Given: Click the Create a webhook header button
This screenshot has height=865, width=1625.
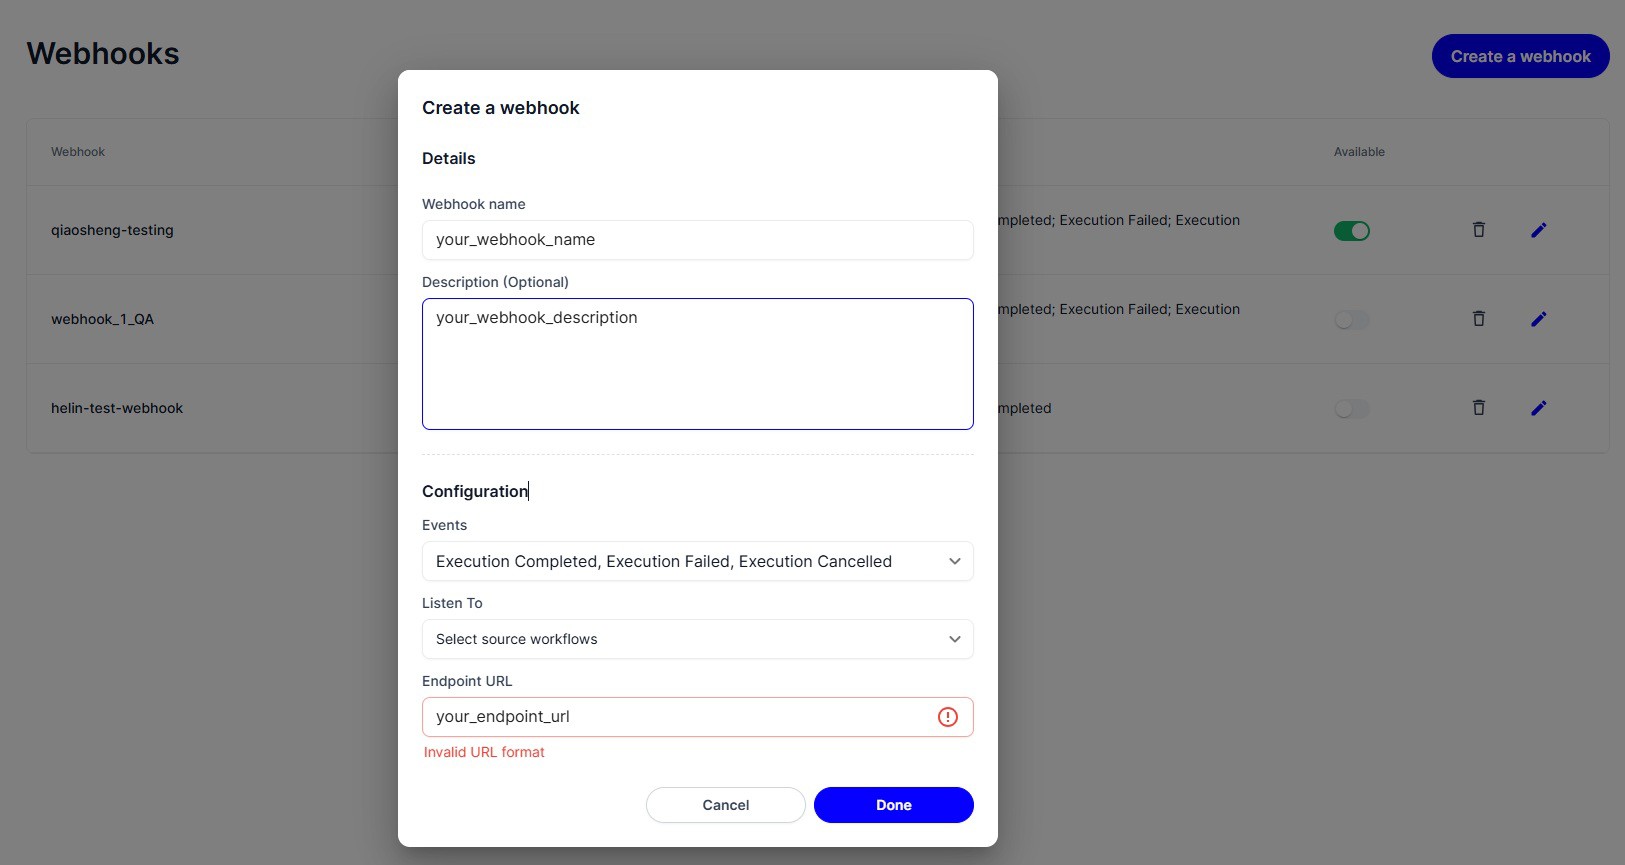Looking at the screenshot, I should [x=1520, y=56].
